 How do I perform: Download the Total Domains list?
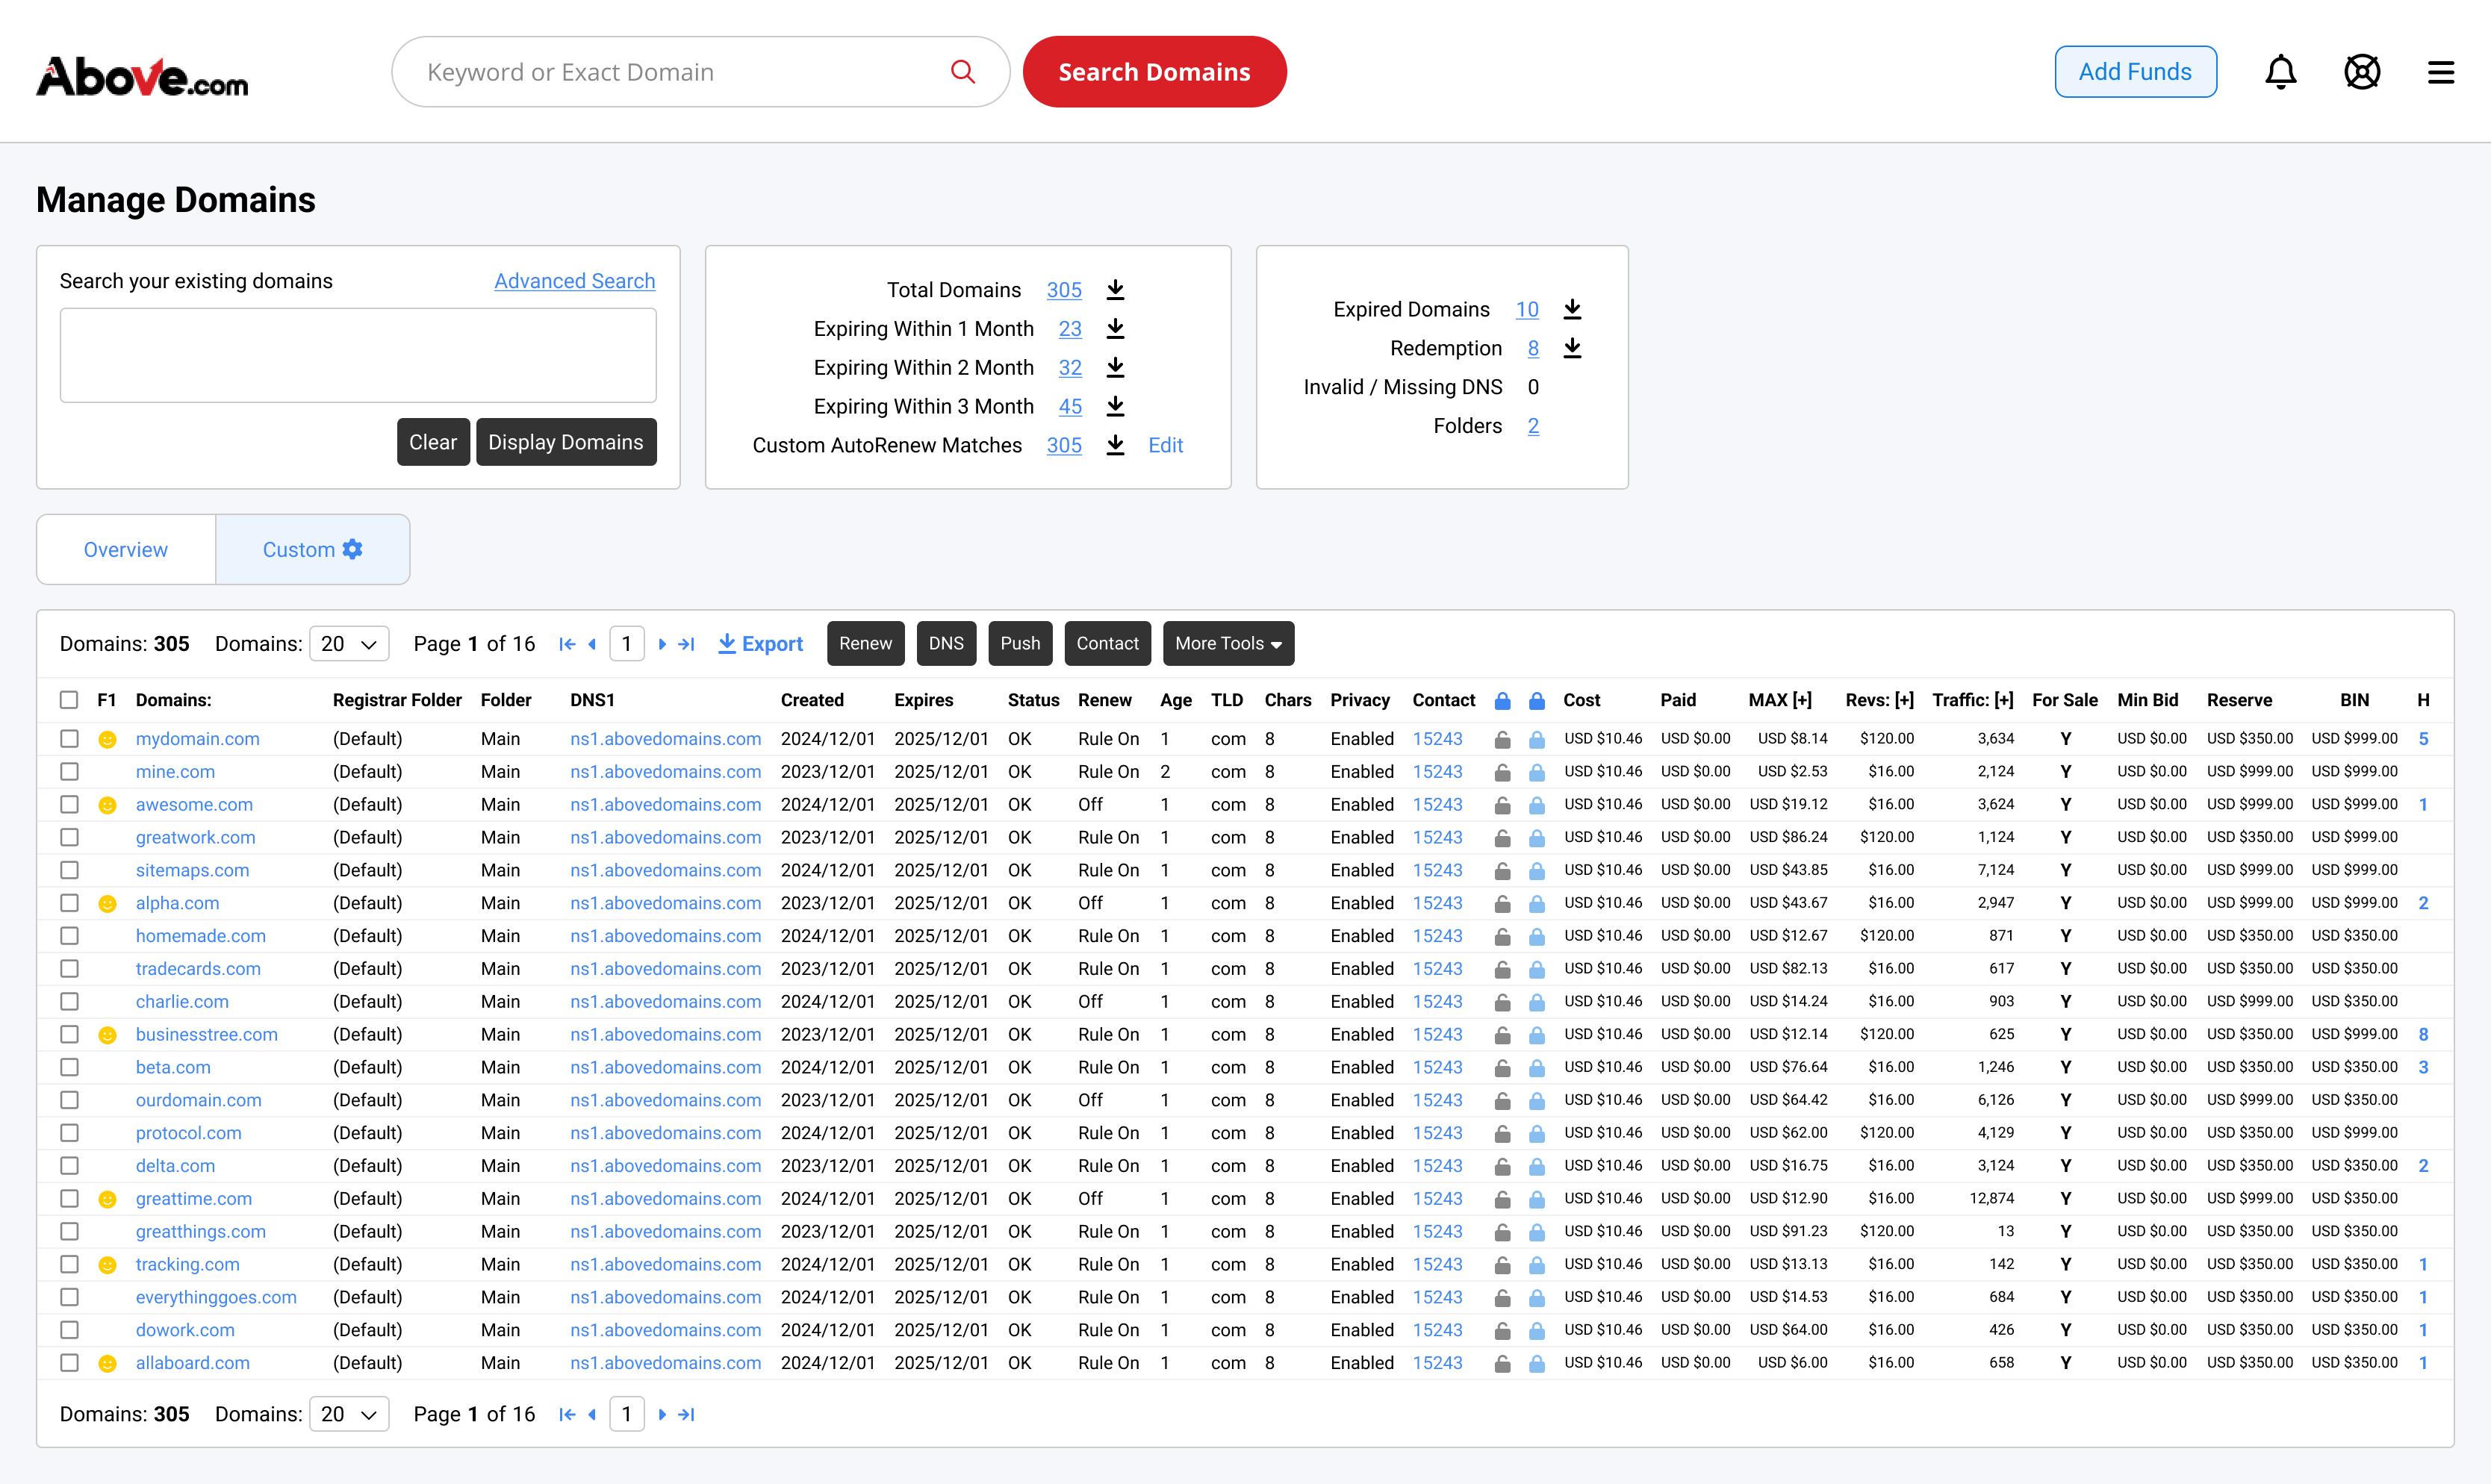[x=1115, y=290]
